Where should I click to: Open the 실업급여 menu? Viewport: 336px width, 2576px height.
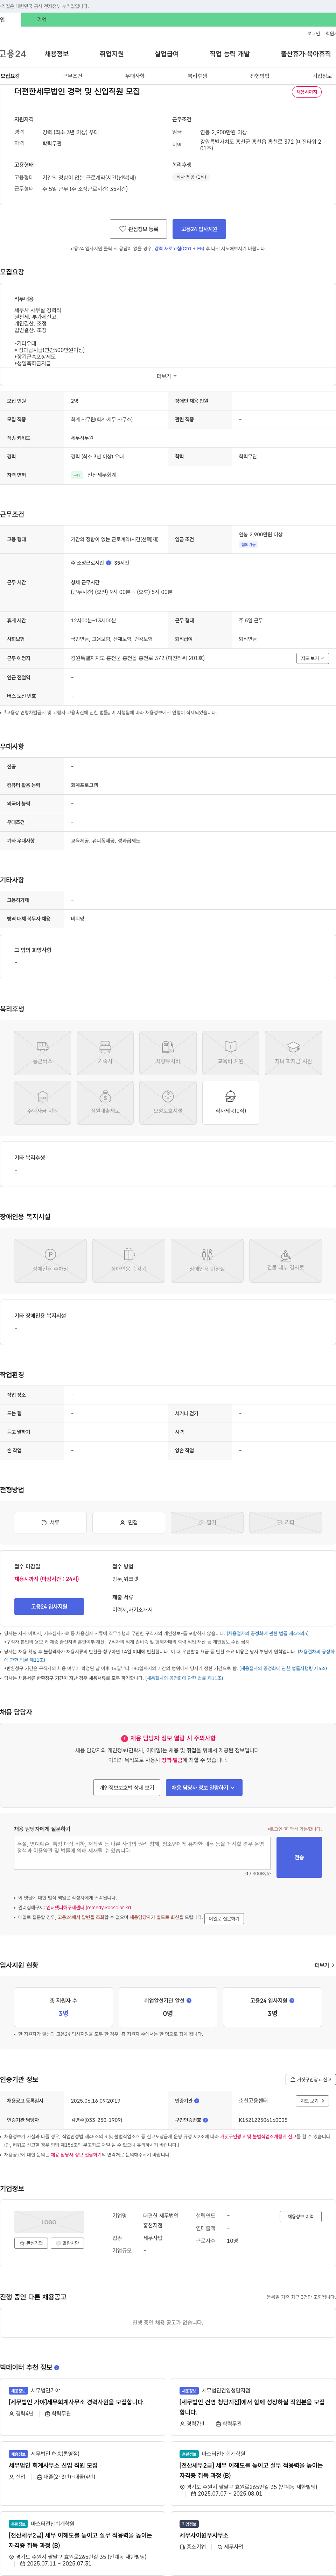coord(167,54)
